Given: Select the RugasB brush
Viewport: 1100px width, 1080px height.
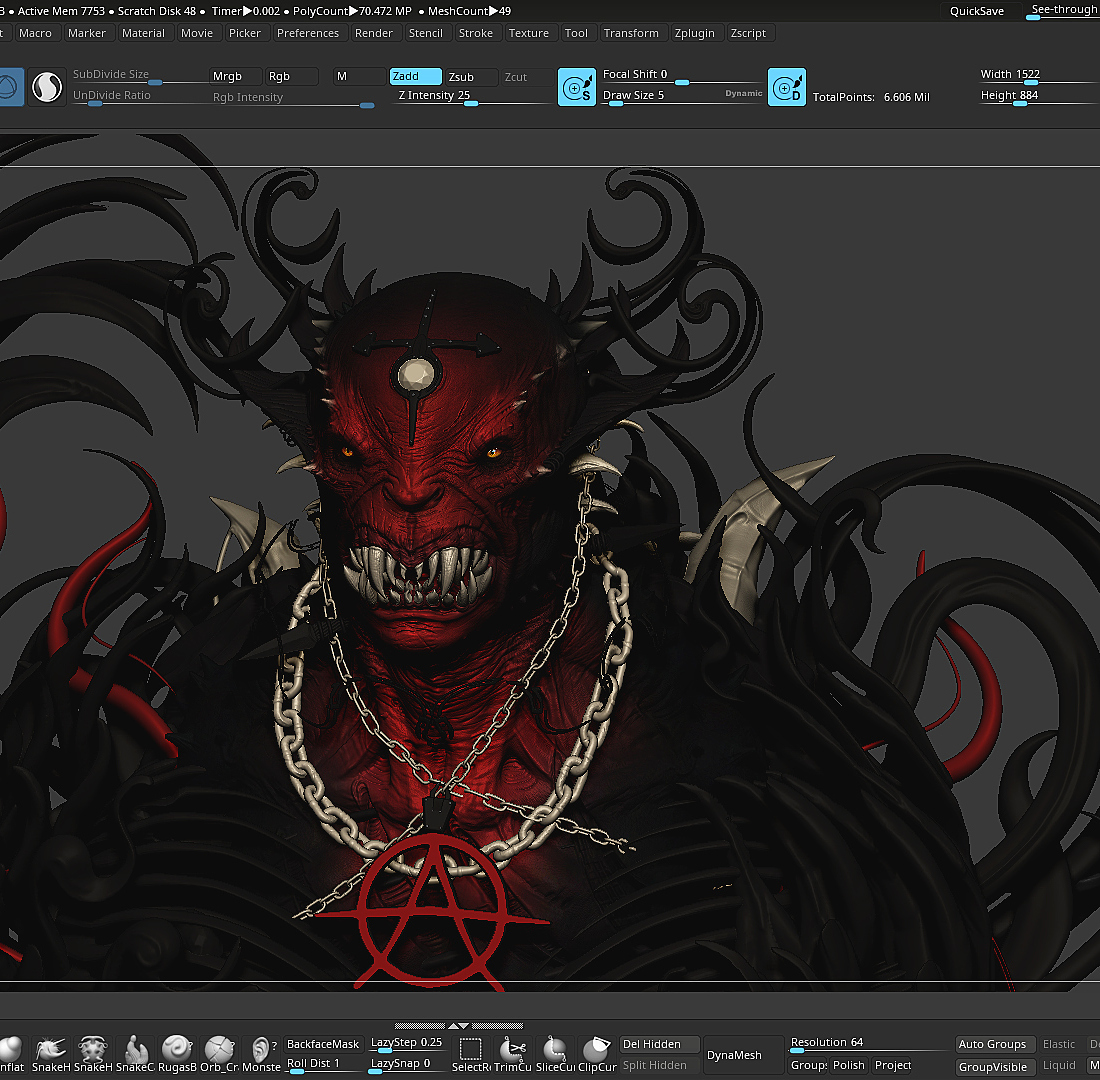Looking at the screenshot, I should (x=177, y=1055).
